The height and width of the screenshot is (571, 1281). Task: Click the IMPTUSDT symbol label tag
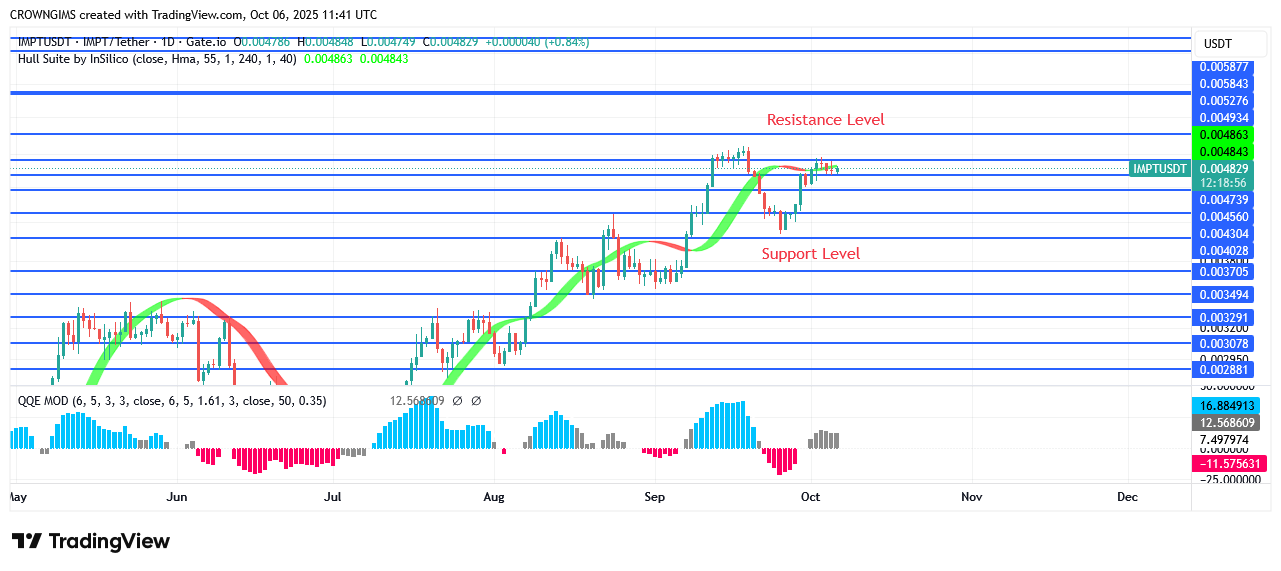[x=1159, y=169]
